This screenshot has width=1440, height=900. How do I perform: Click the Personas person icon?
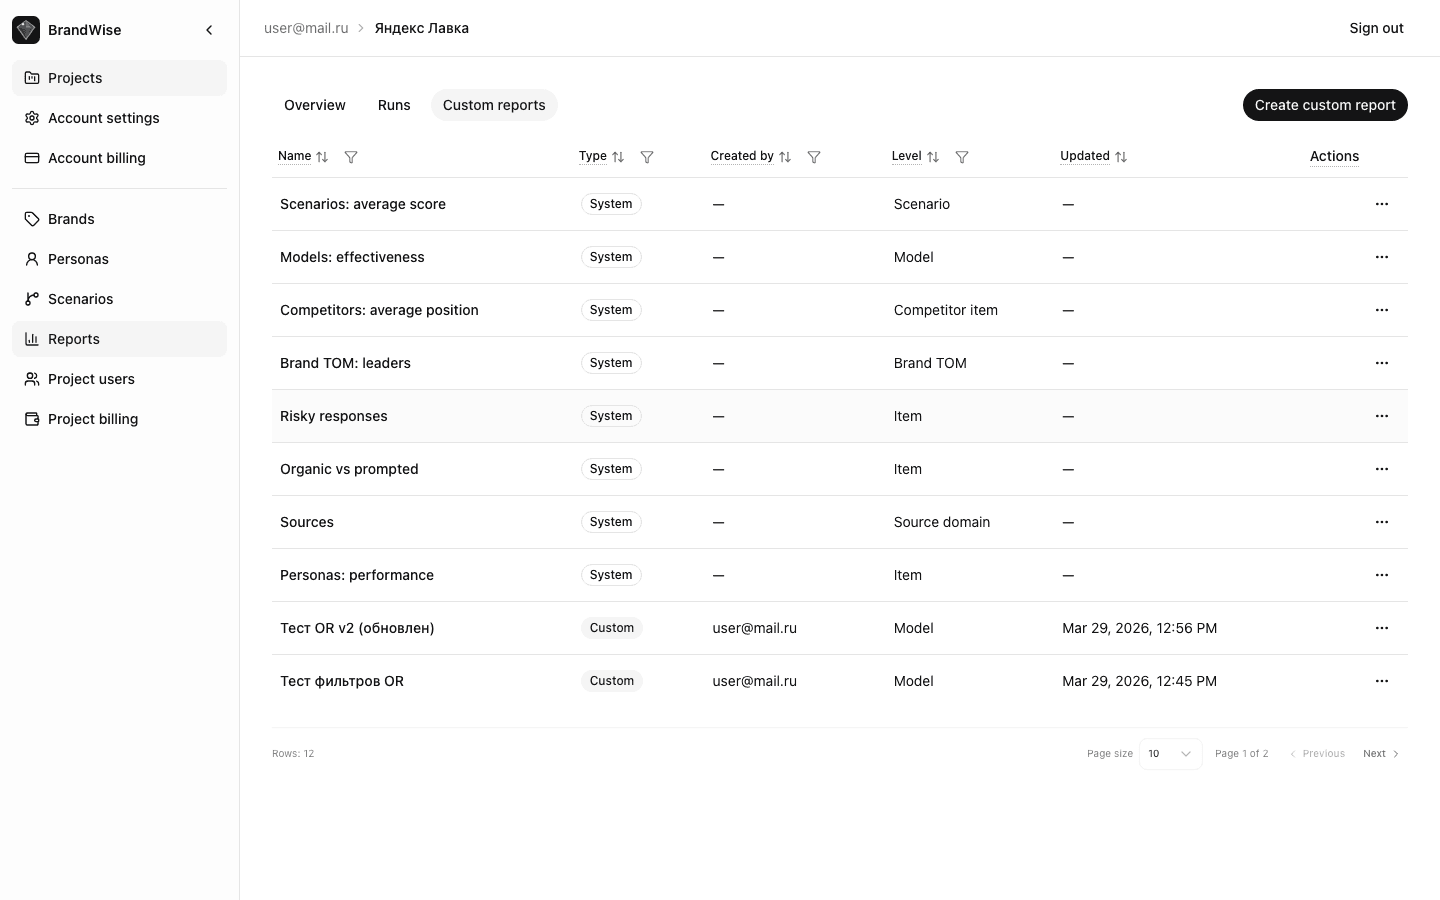(x=31, y=259)
